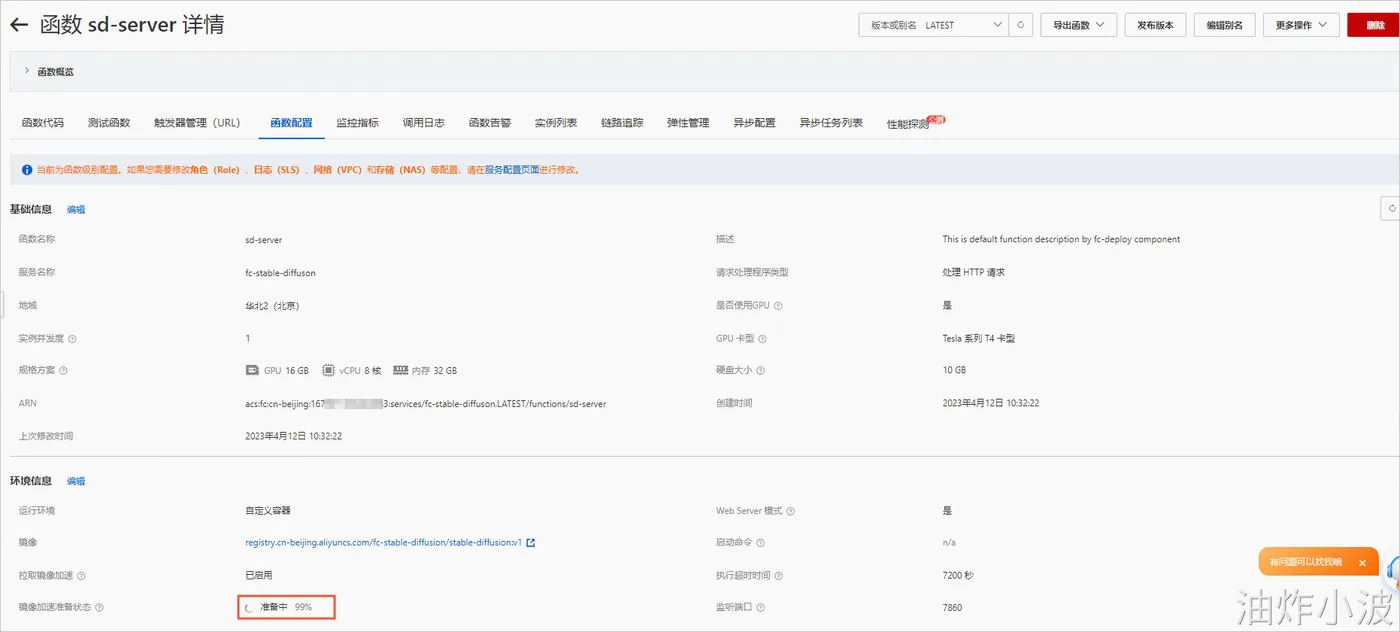Open the 更多操作 dropdown menu
The image size is (1400, 632).
[1301, 25]
